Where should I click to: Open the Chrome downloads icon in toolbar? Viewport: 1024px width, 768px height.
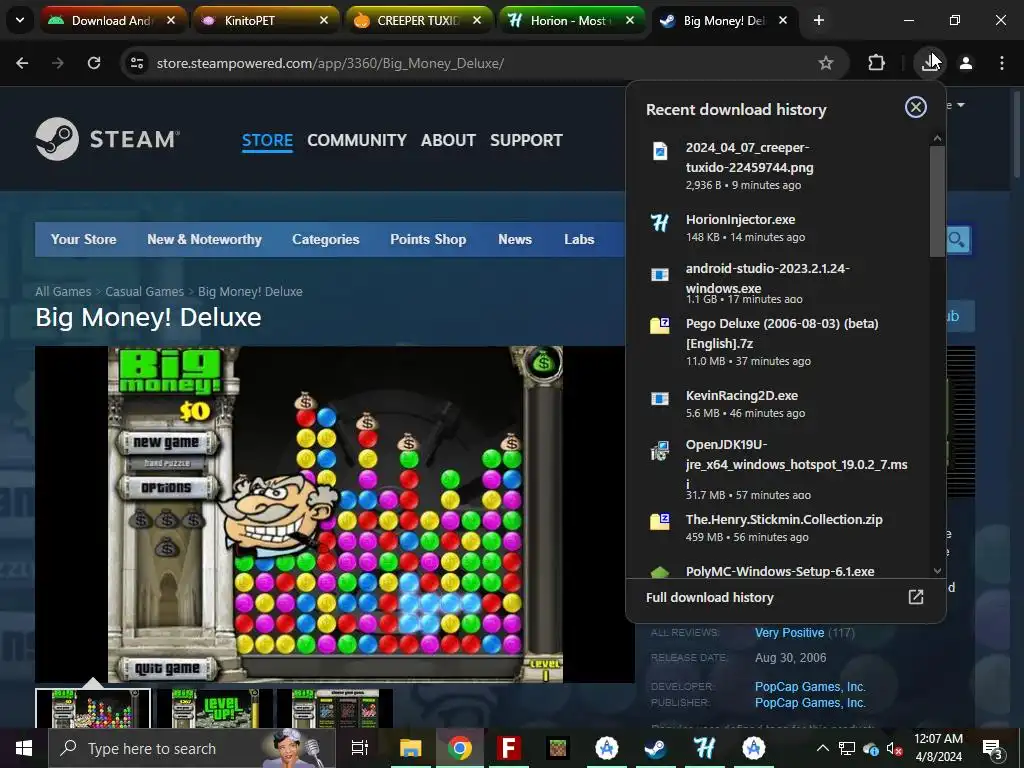click(x=930, y=63)
